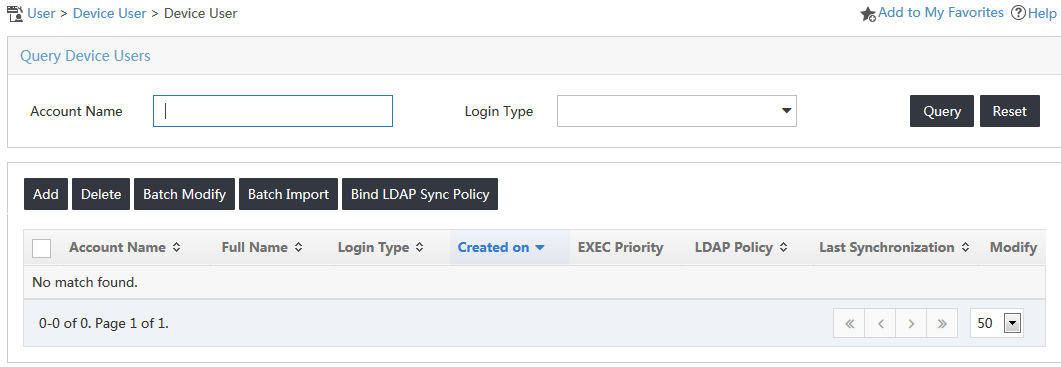Click Bind LDAP Sync Policy button
This screenshot has width=1061, height=367.
[x=420, y=194]
